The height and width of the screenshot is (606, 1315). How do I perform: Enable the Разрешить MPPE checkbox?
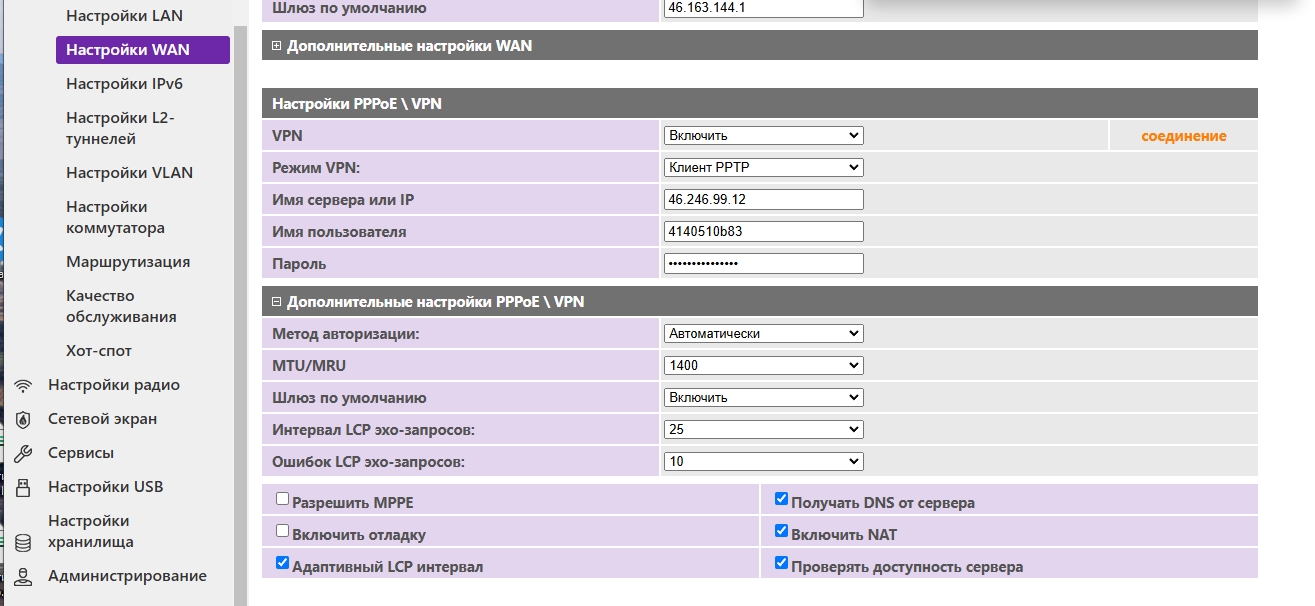282,499
